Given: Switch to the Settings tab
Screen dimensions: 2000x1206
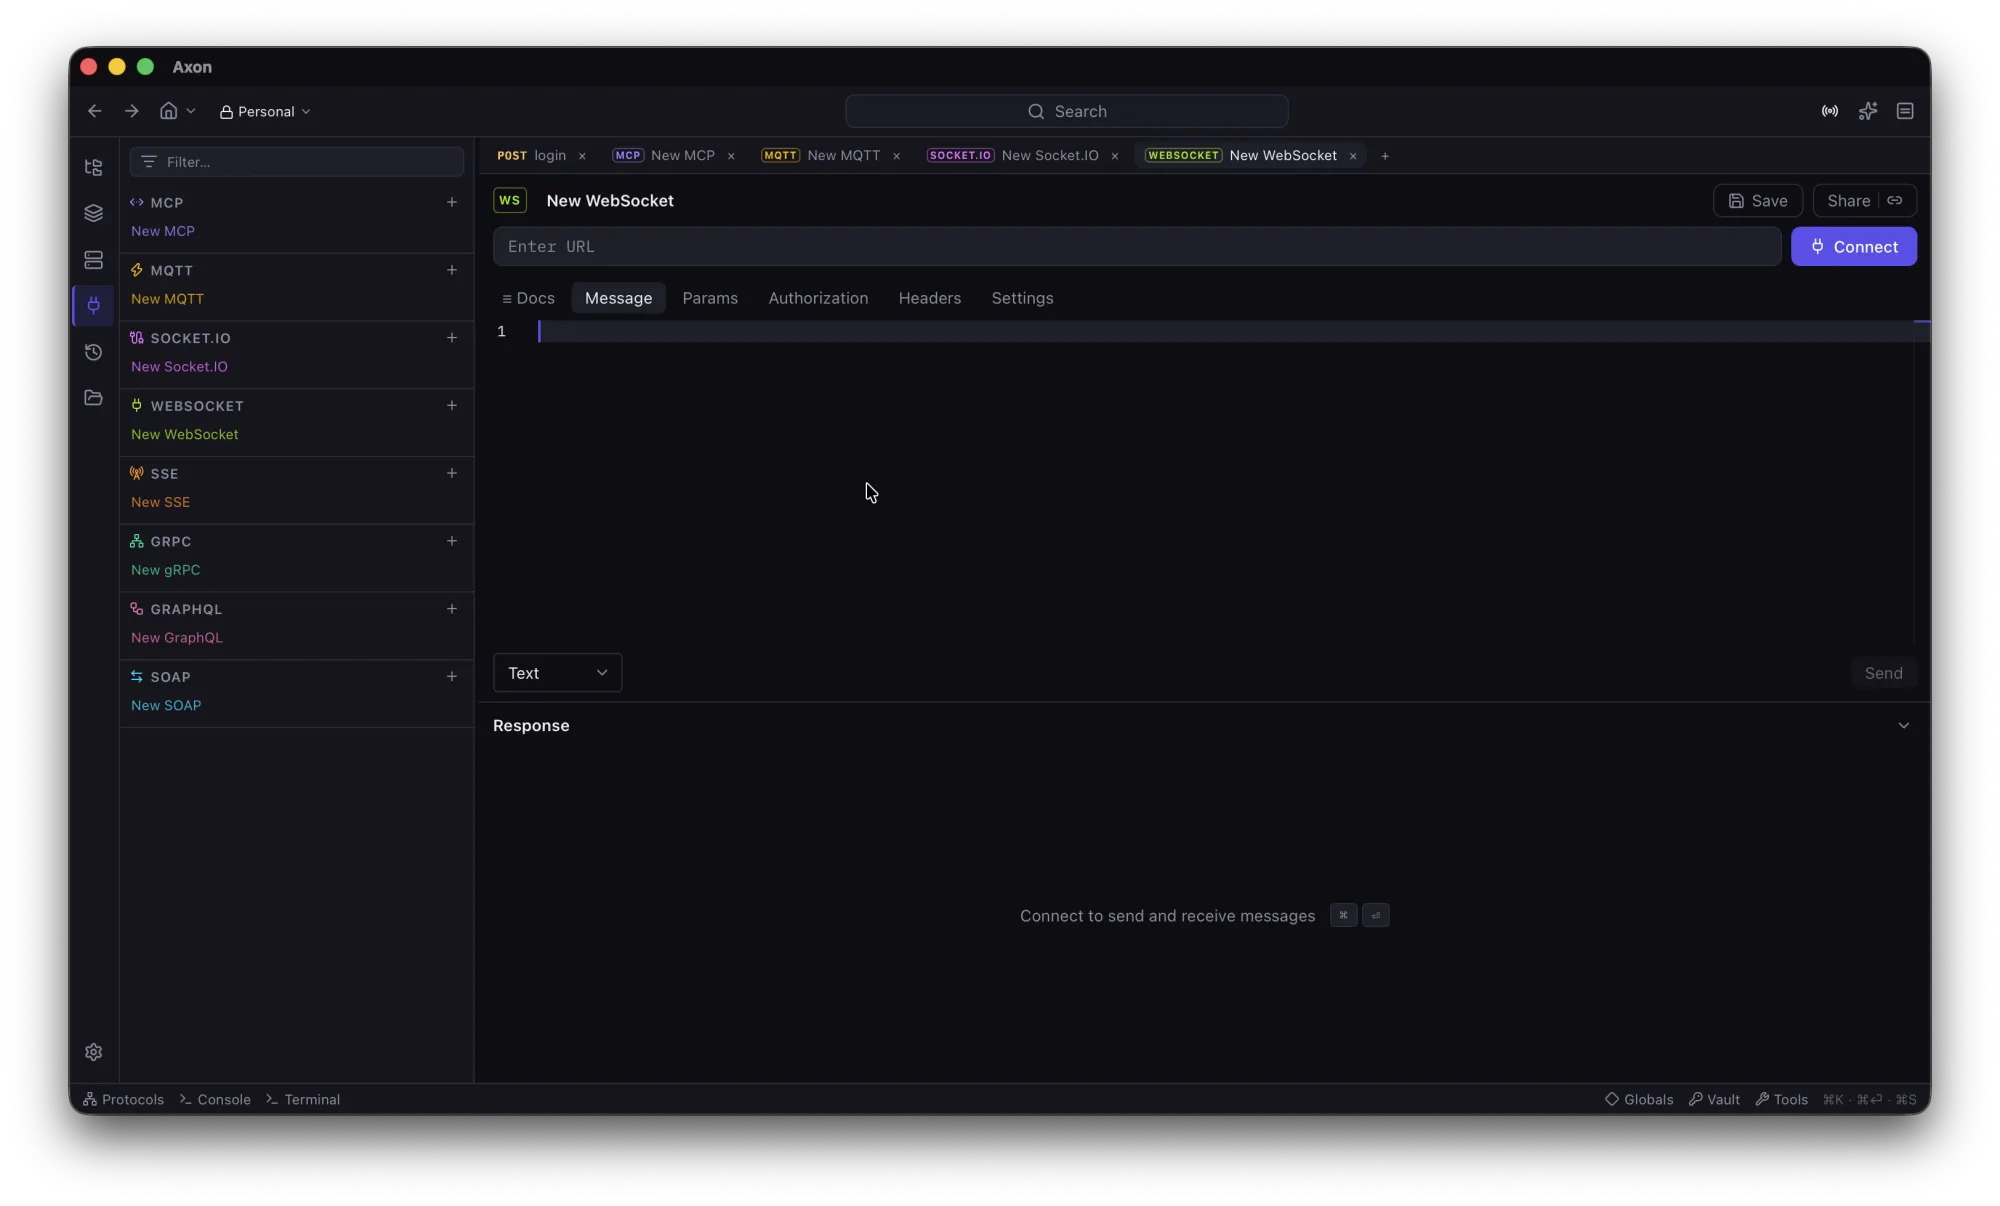Looking at the screenshot, I should point(1022,298).
